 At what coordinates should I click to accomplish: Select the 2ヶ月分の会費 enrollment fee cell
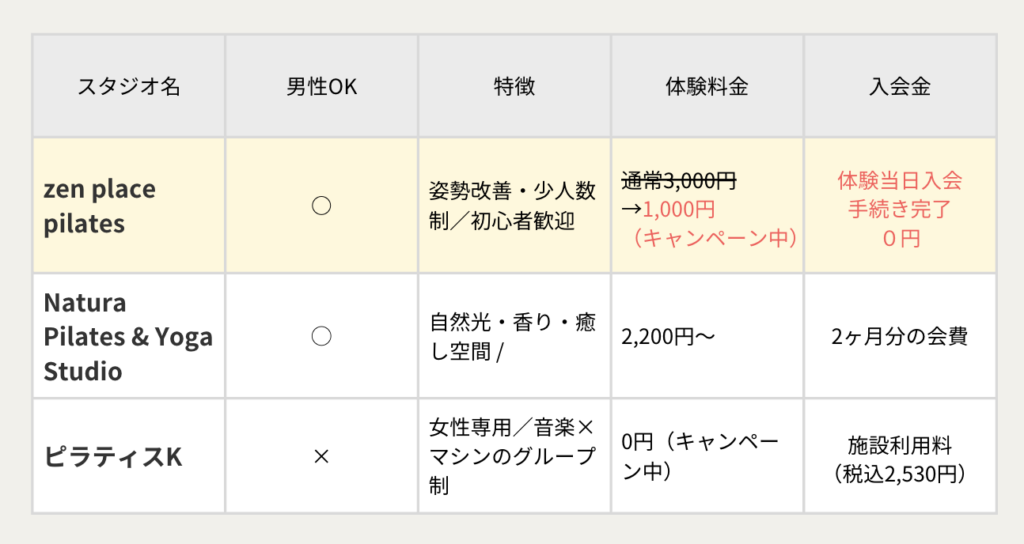pos(899,336)
